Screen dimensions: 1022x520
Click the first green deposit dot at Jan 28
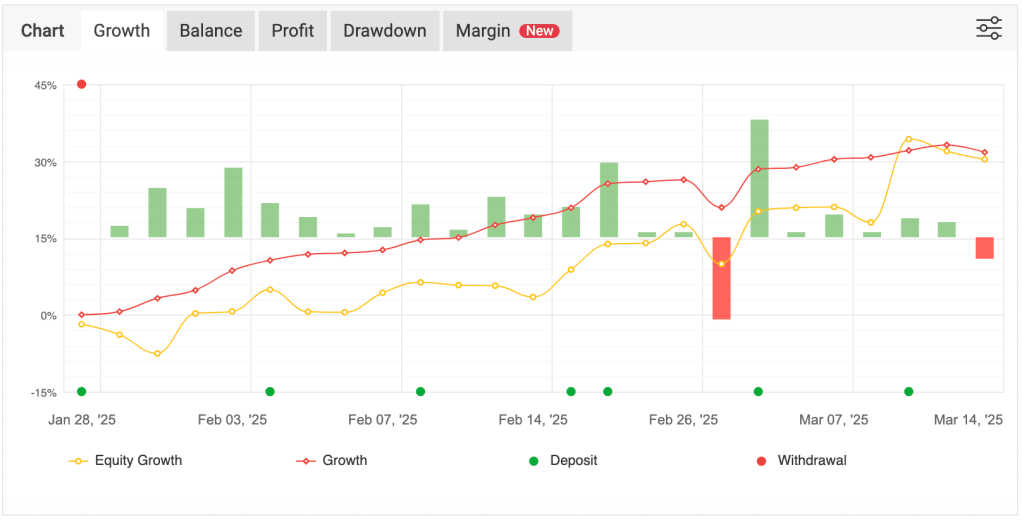[x=82, y=392]
